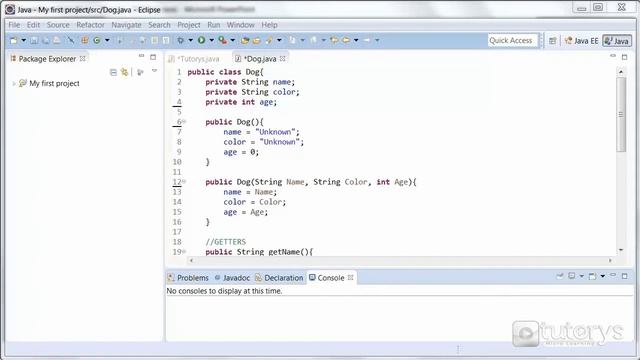Click the Print toolbar icon
Image resolution: width=640 pixels, height=360 pixels.
click(x=57, y=40)
